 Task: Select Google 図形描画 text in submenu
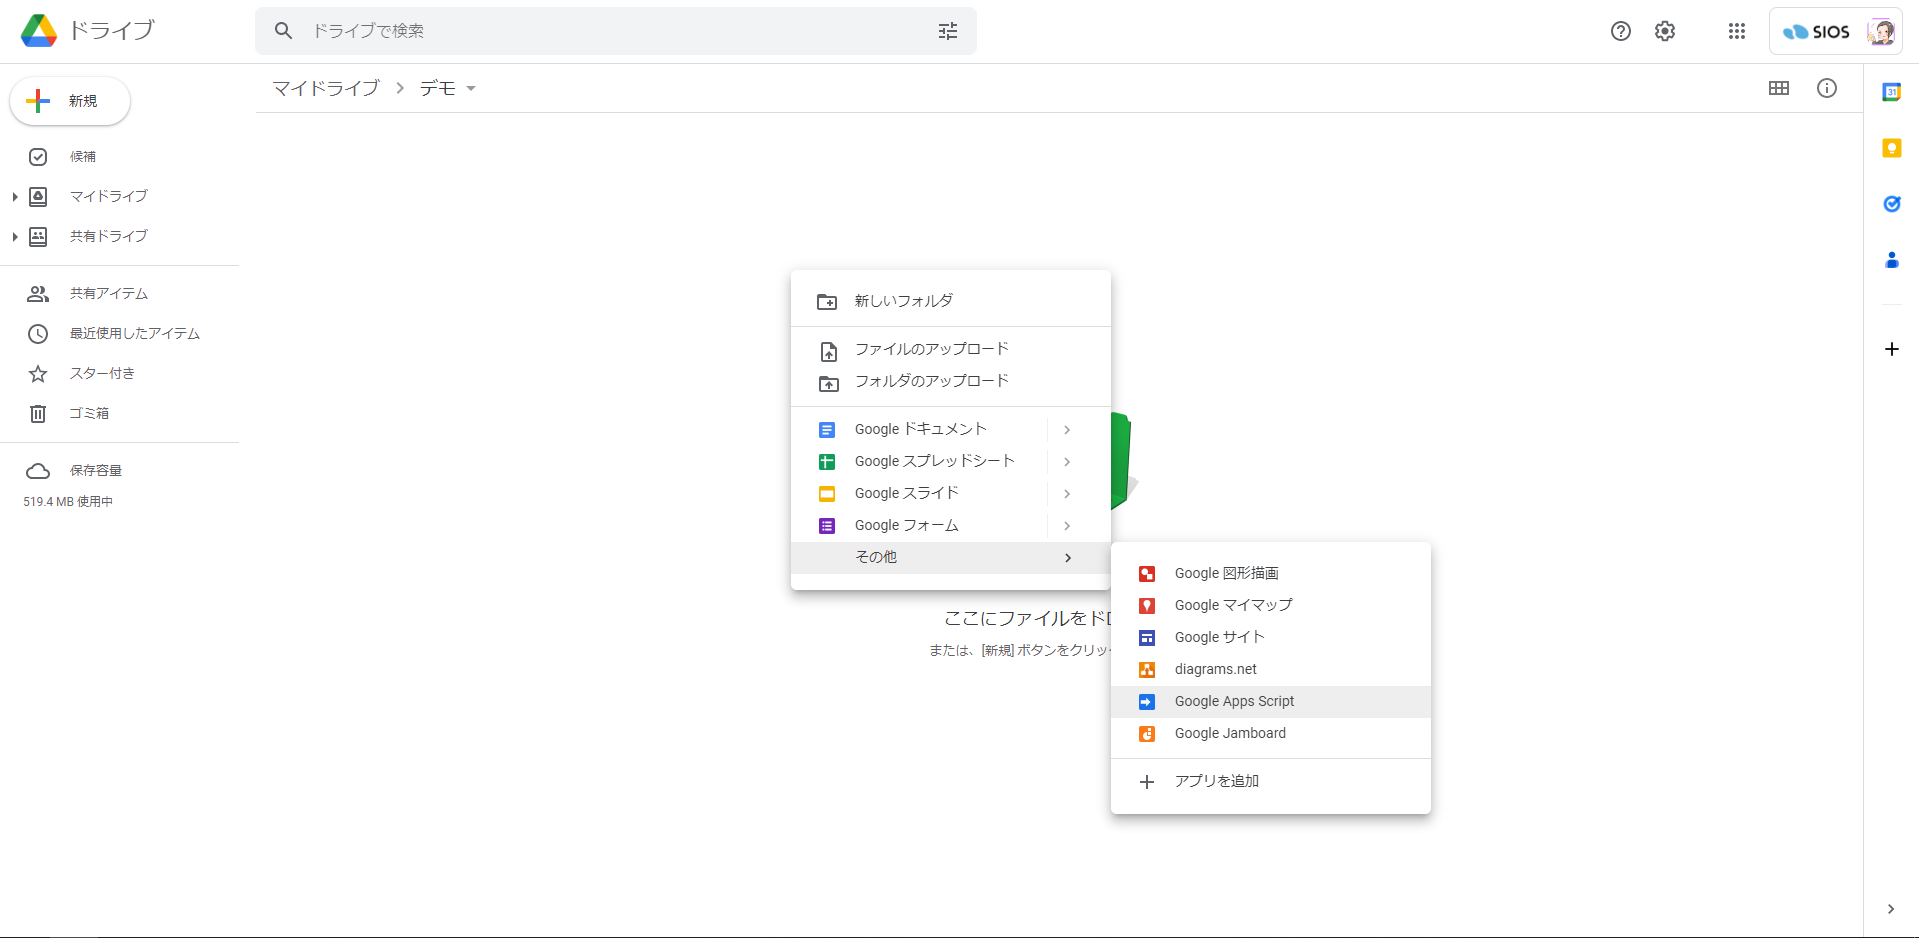[x=1227, y=574]
